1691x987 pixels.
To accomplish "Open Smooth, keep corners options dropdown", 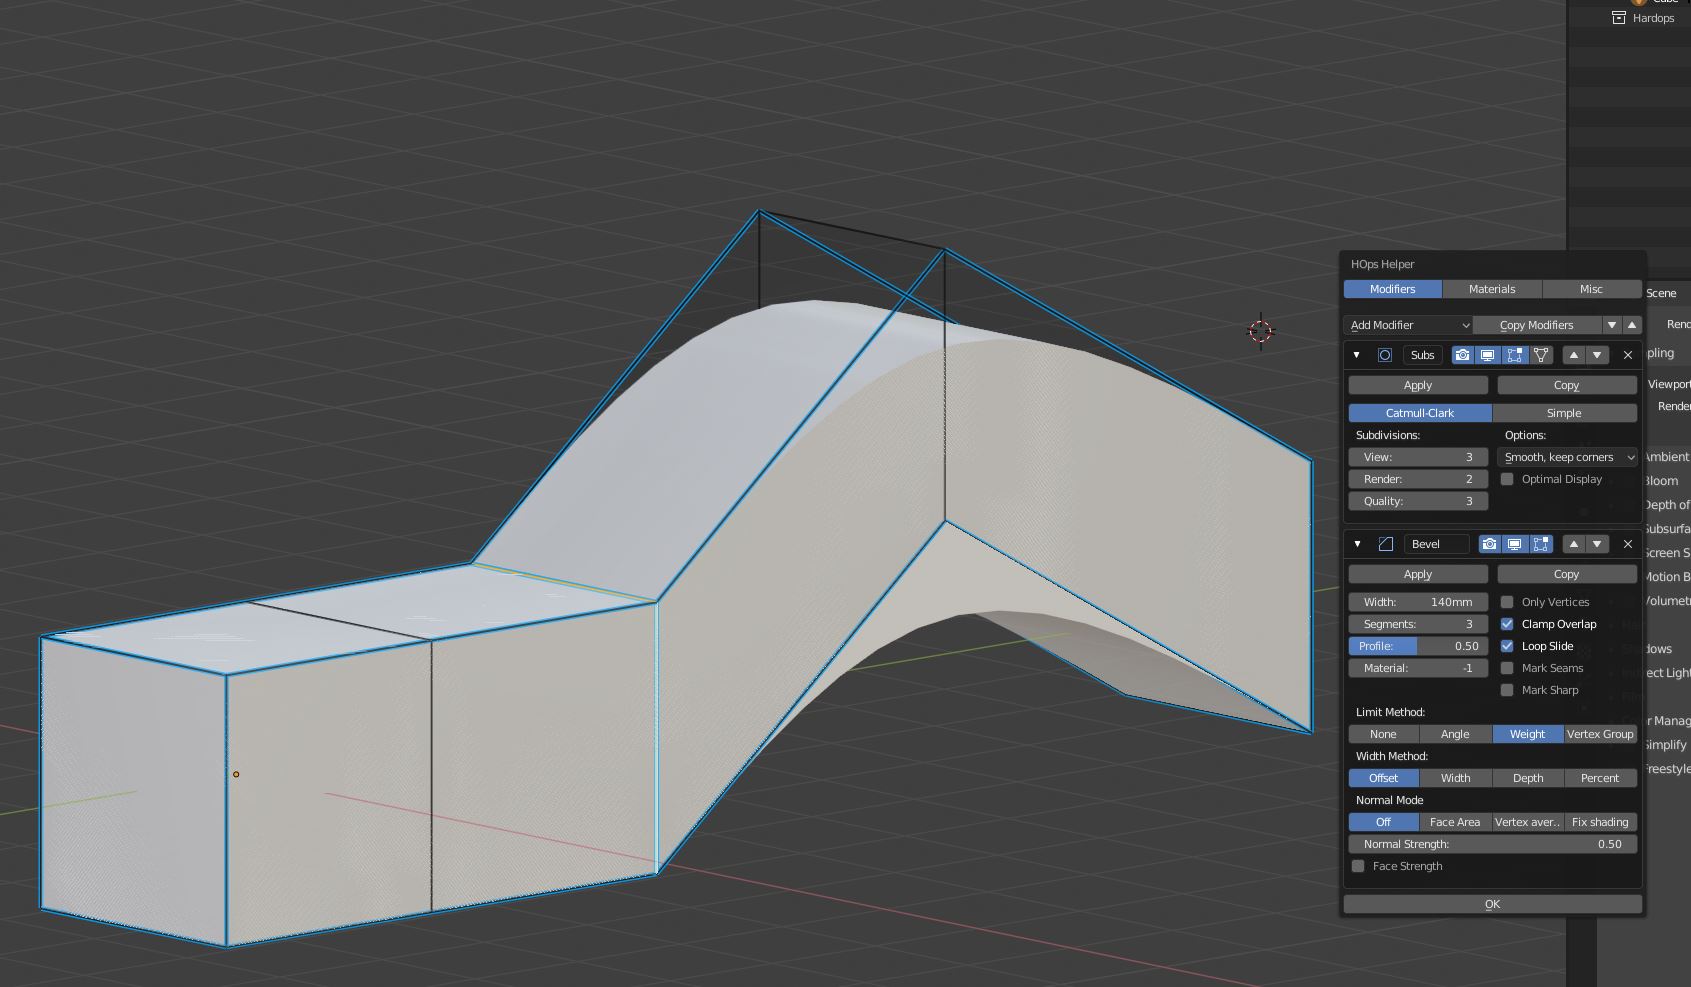I will (1568, 457).
